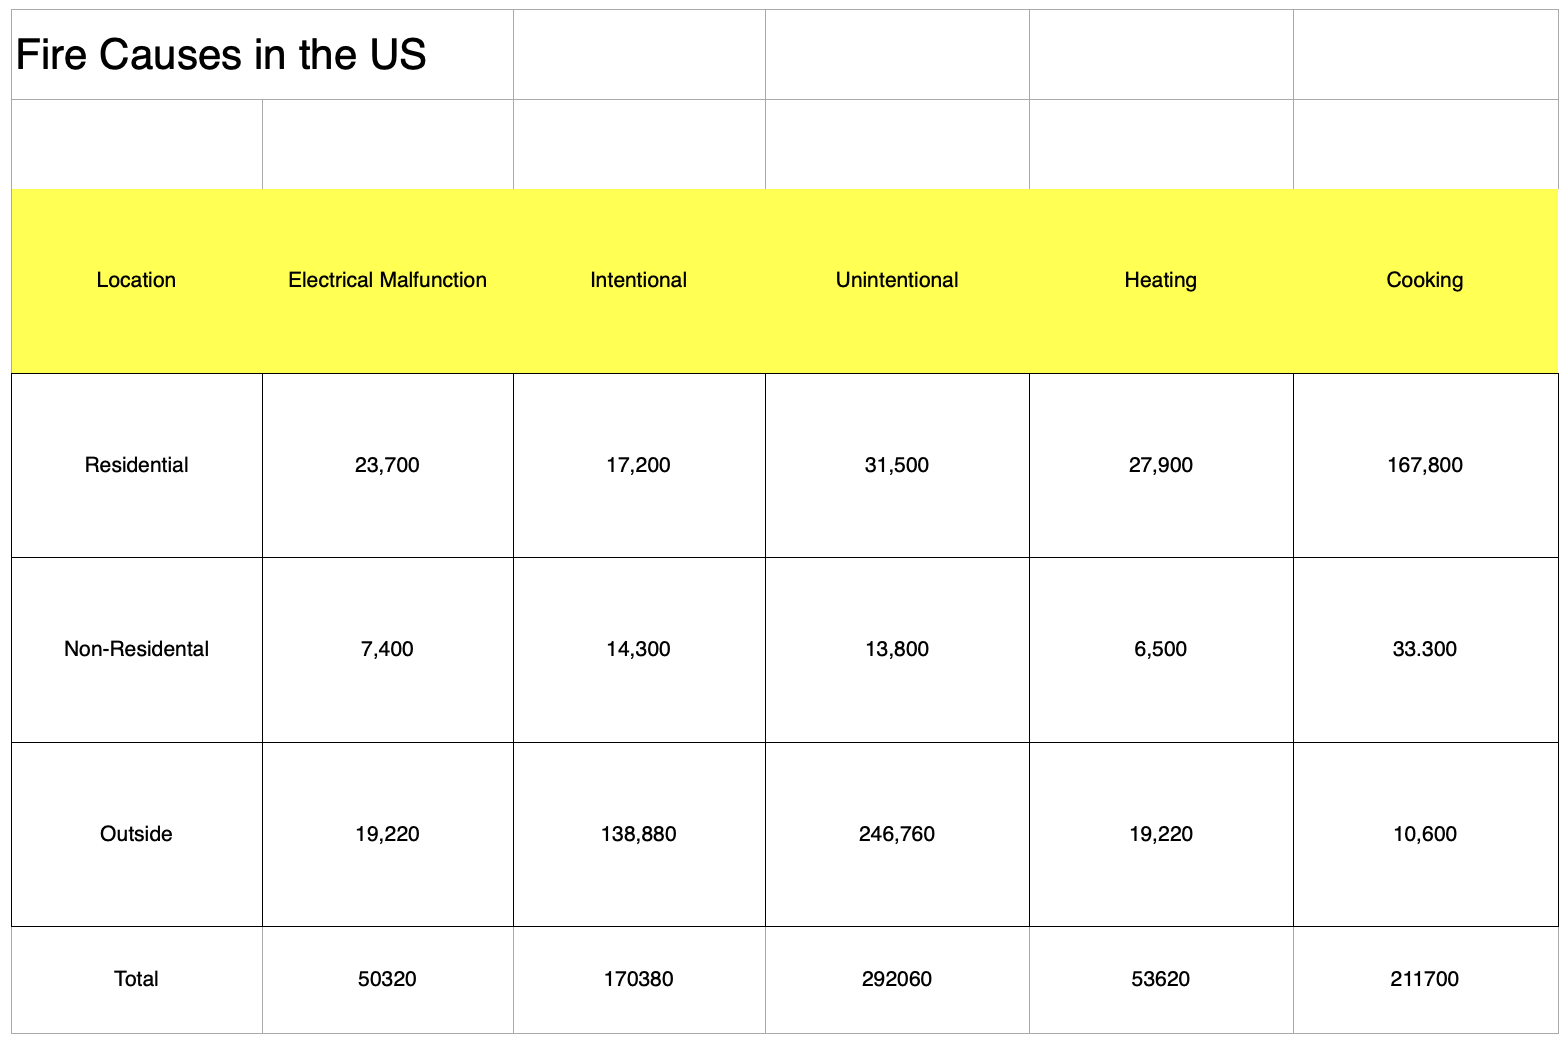Screen dimensions: 1562x1046
Task: Click the Heating column header cell
Action: click(1160, 280)
